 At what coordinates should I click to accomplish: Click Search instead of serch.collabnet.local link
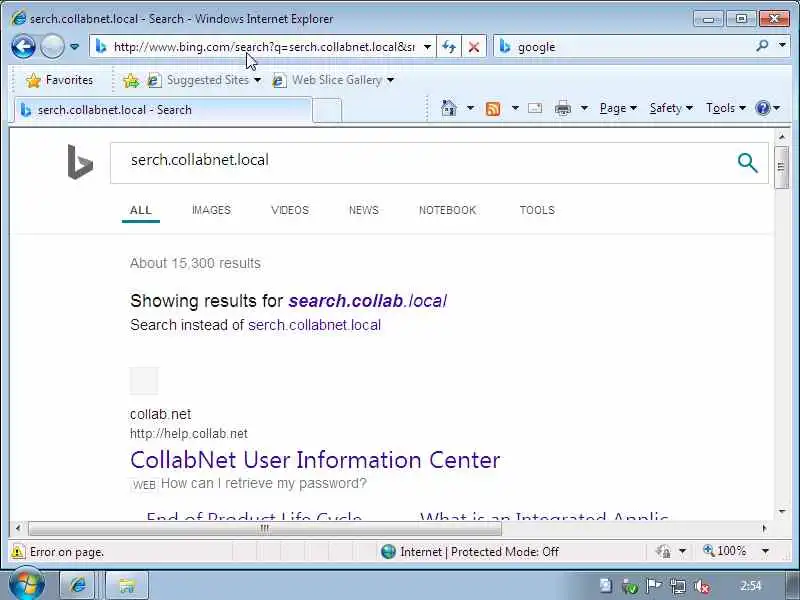click(314, 325)
